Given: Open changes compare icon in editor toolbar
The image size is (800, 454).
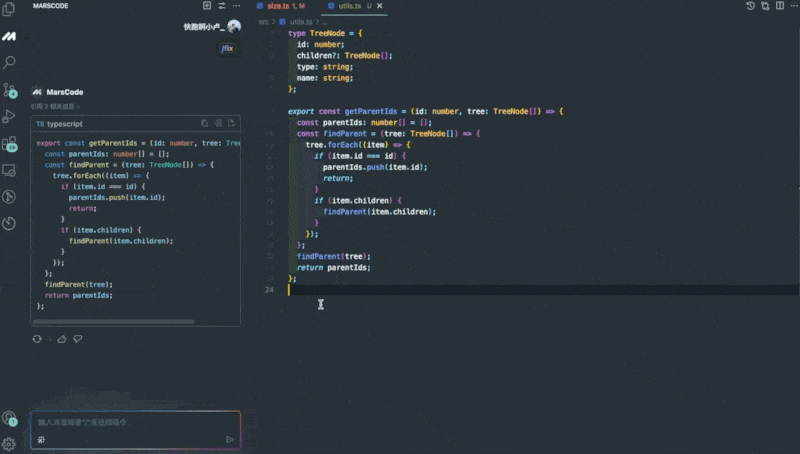Looking at the screenshot, I should tap(765, 6).
